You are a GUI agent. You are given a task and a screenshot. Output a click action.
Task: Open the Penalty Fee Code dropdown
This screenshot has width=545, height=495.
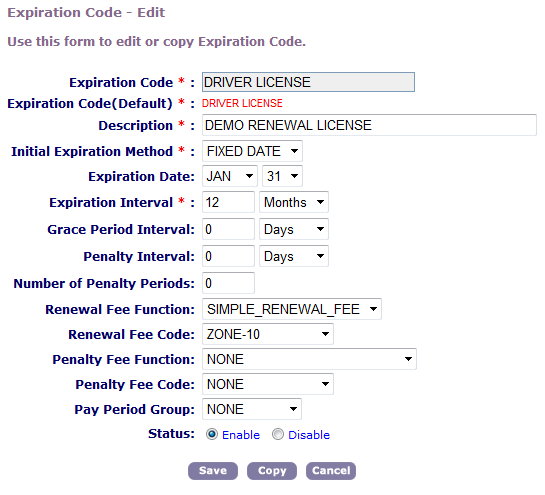tap(268, 384)
